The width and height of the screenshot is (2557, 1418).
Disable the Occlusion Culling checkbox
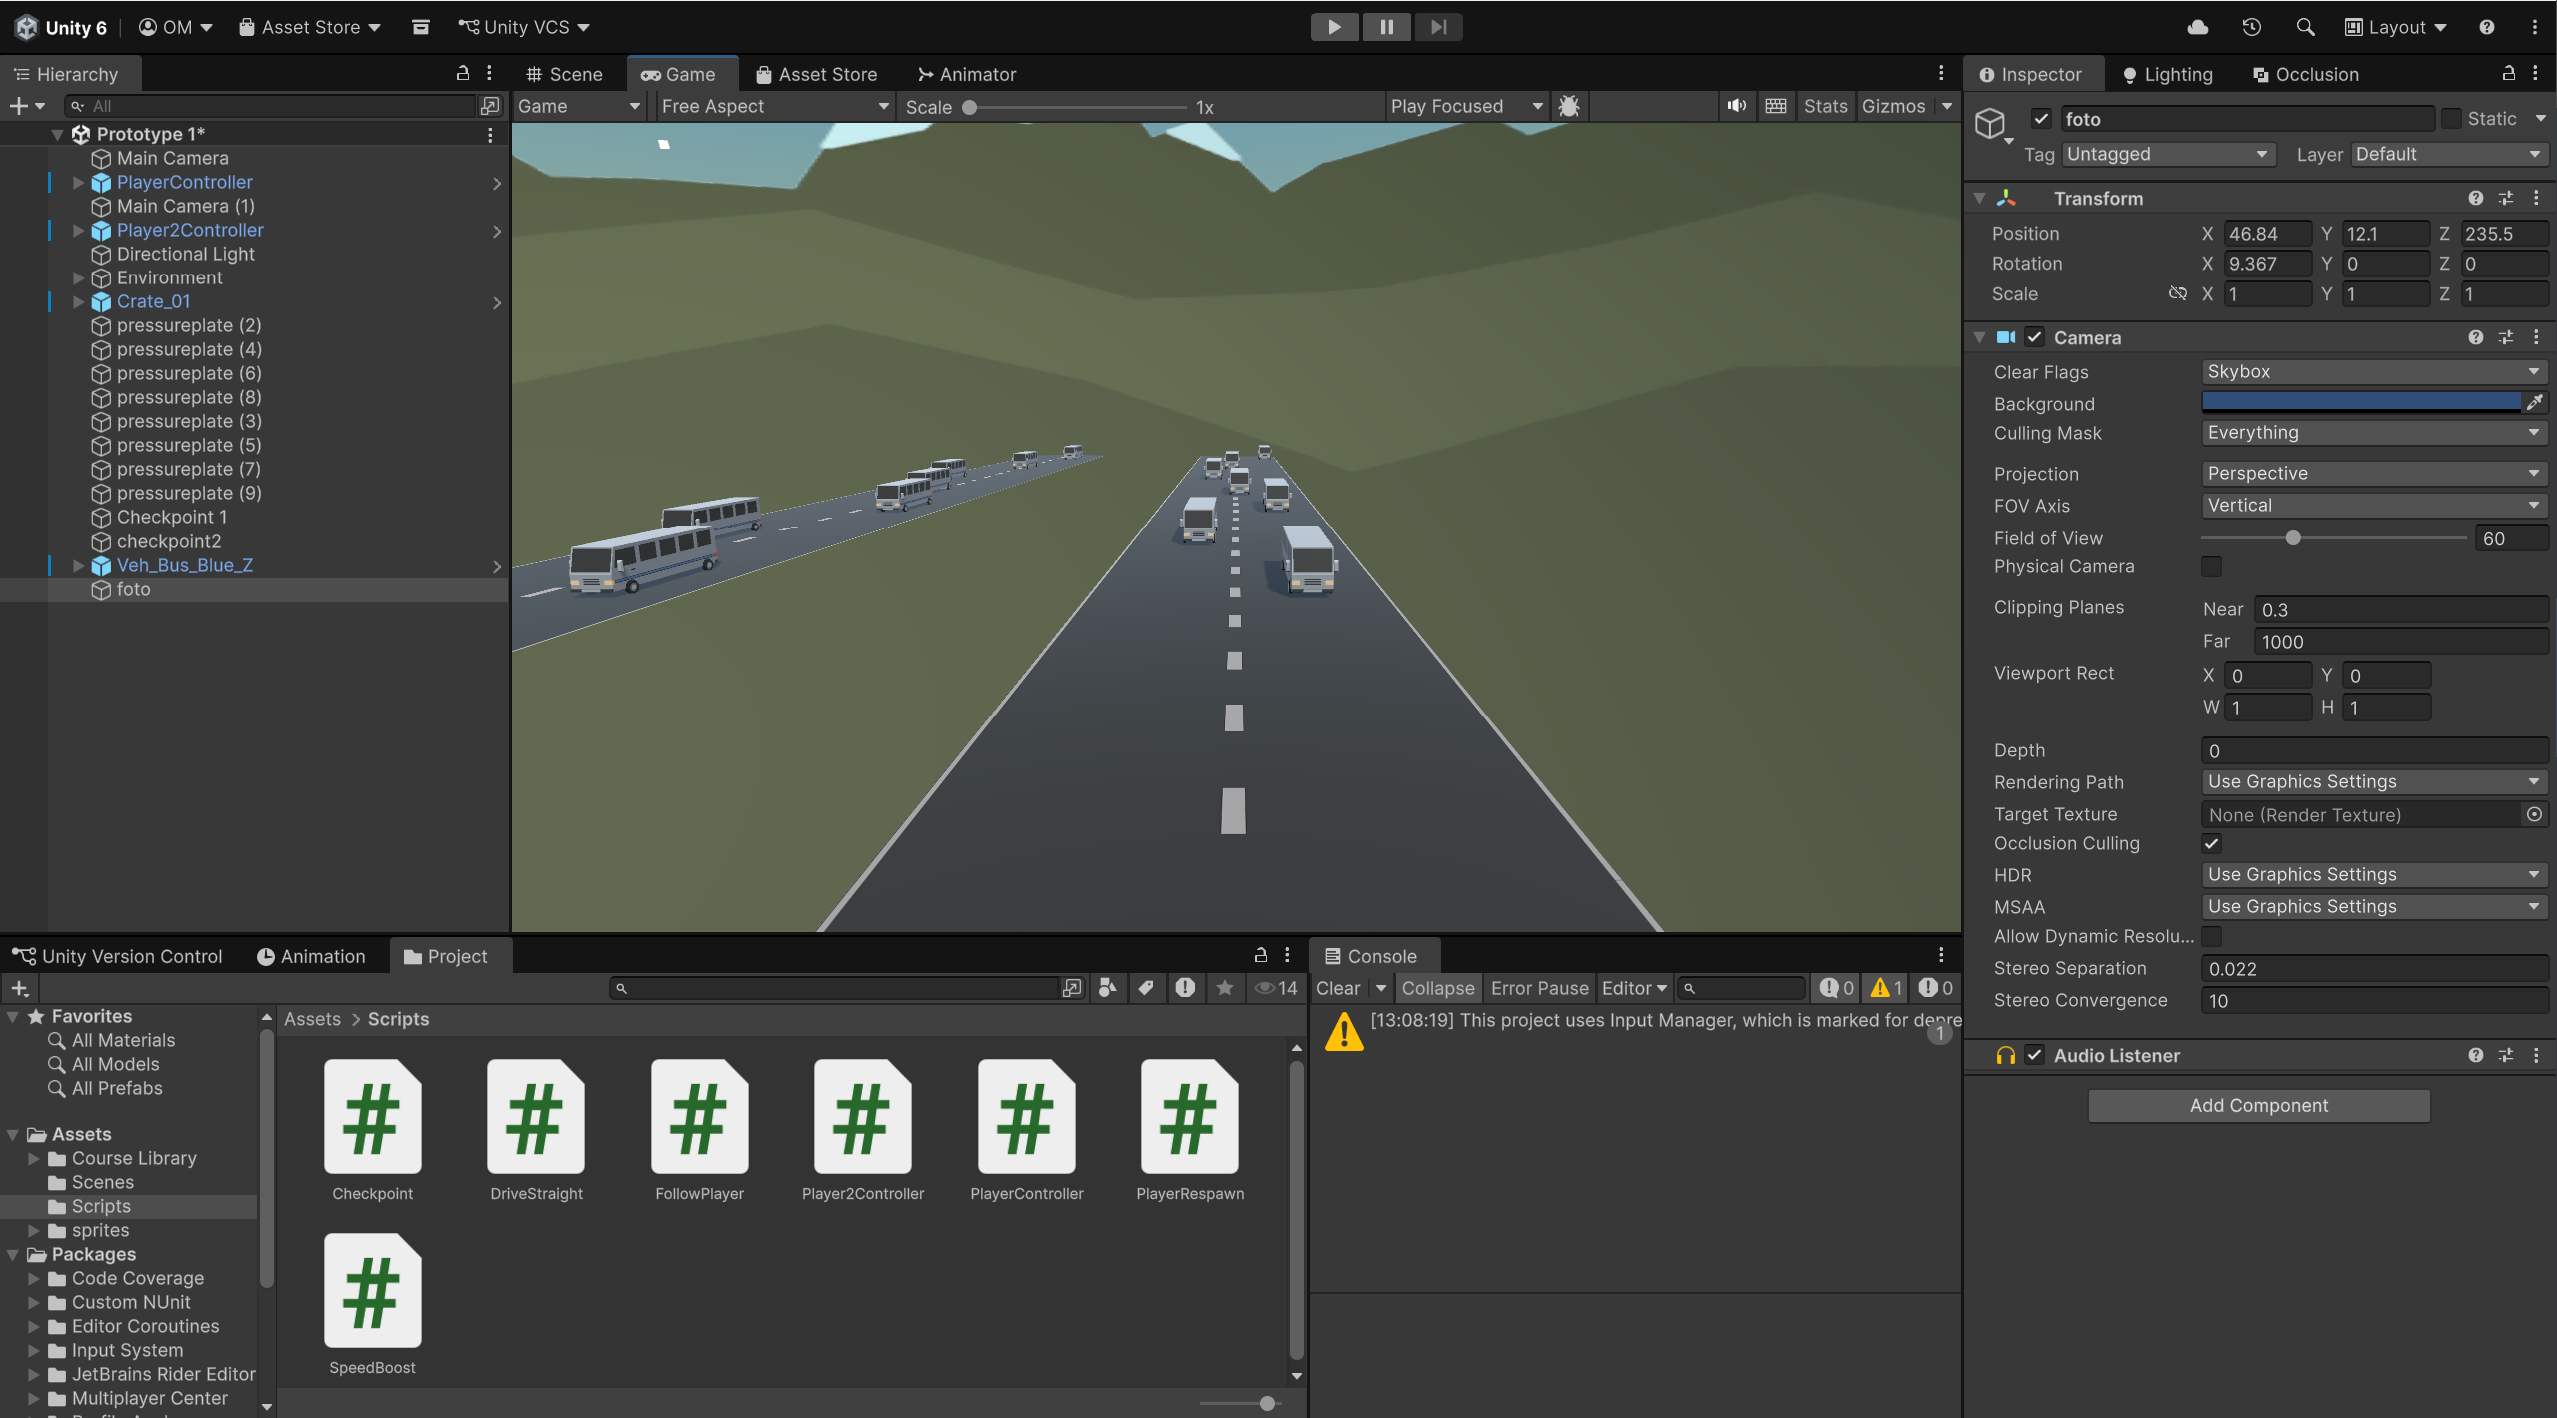[x=2212, y=843]
